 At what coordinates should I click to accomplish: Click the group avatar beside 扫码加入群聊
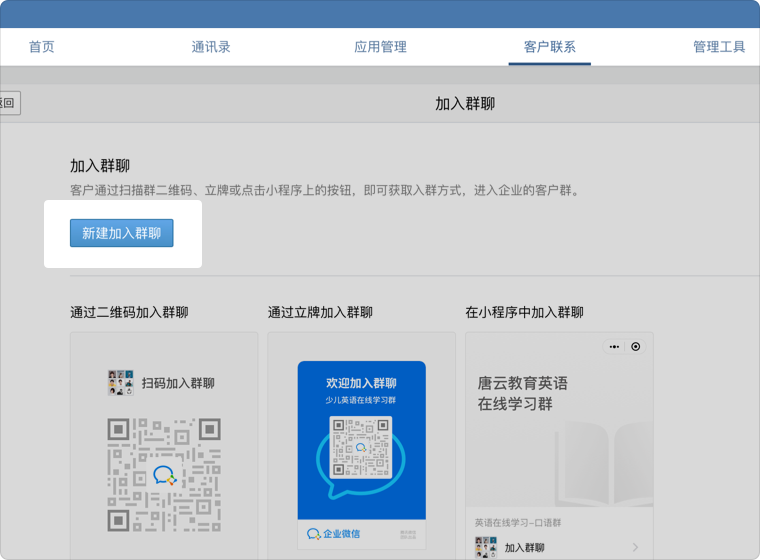[x=121, y=383]
